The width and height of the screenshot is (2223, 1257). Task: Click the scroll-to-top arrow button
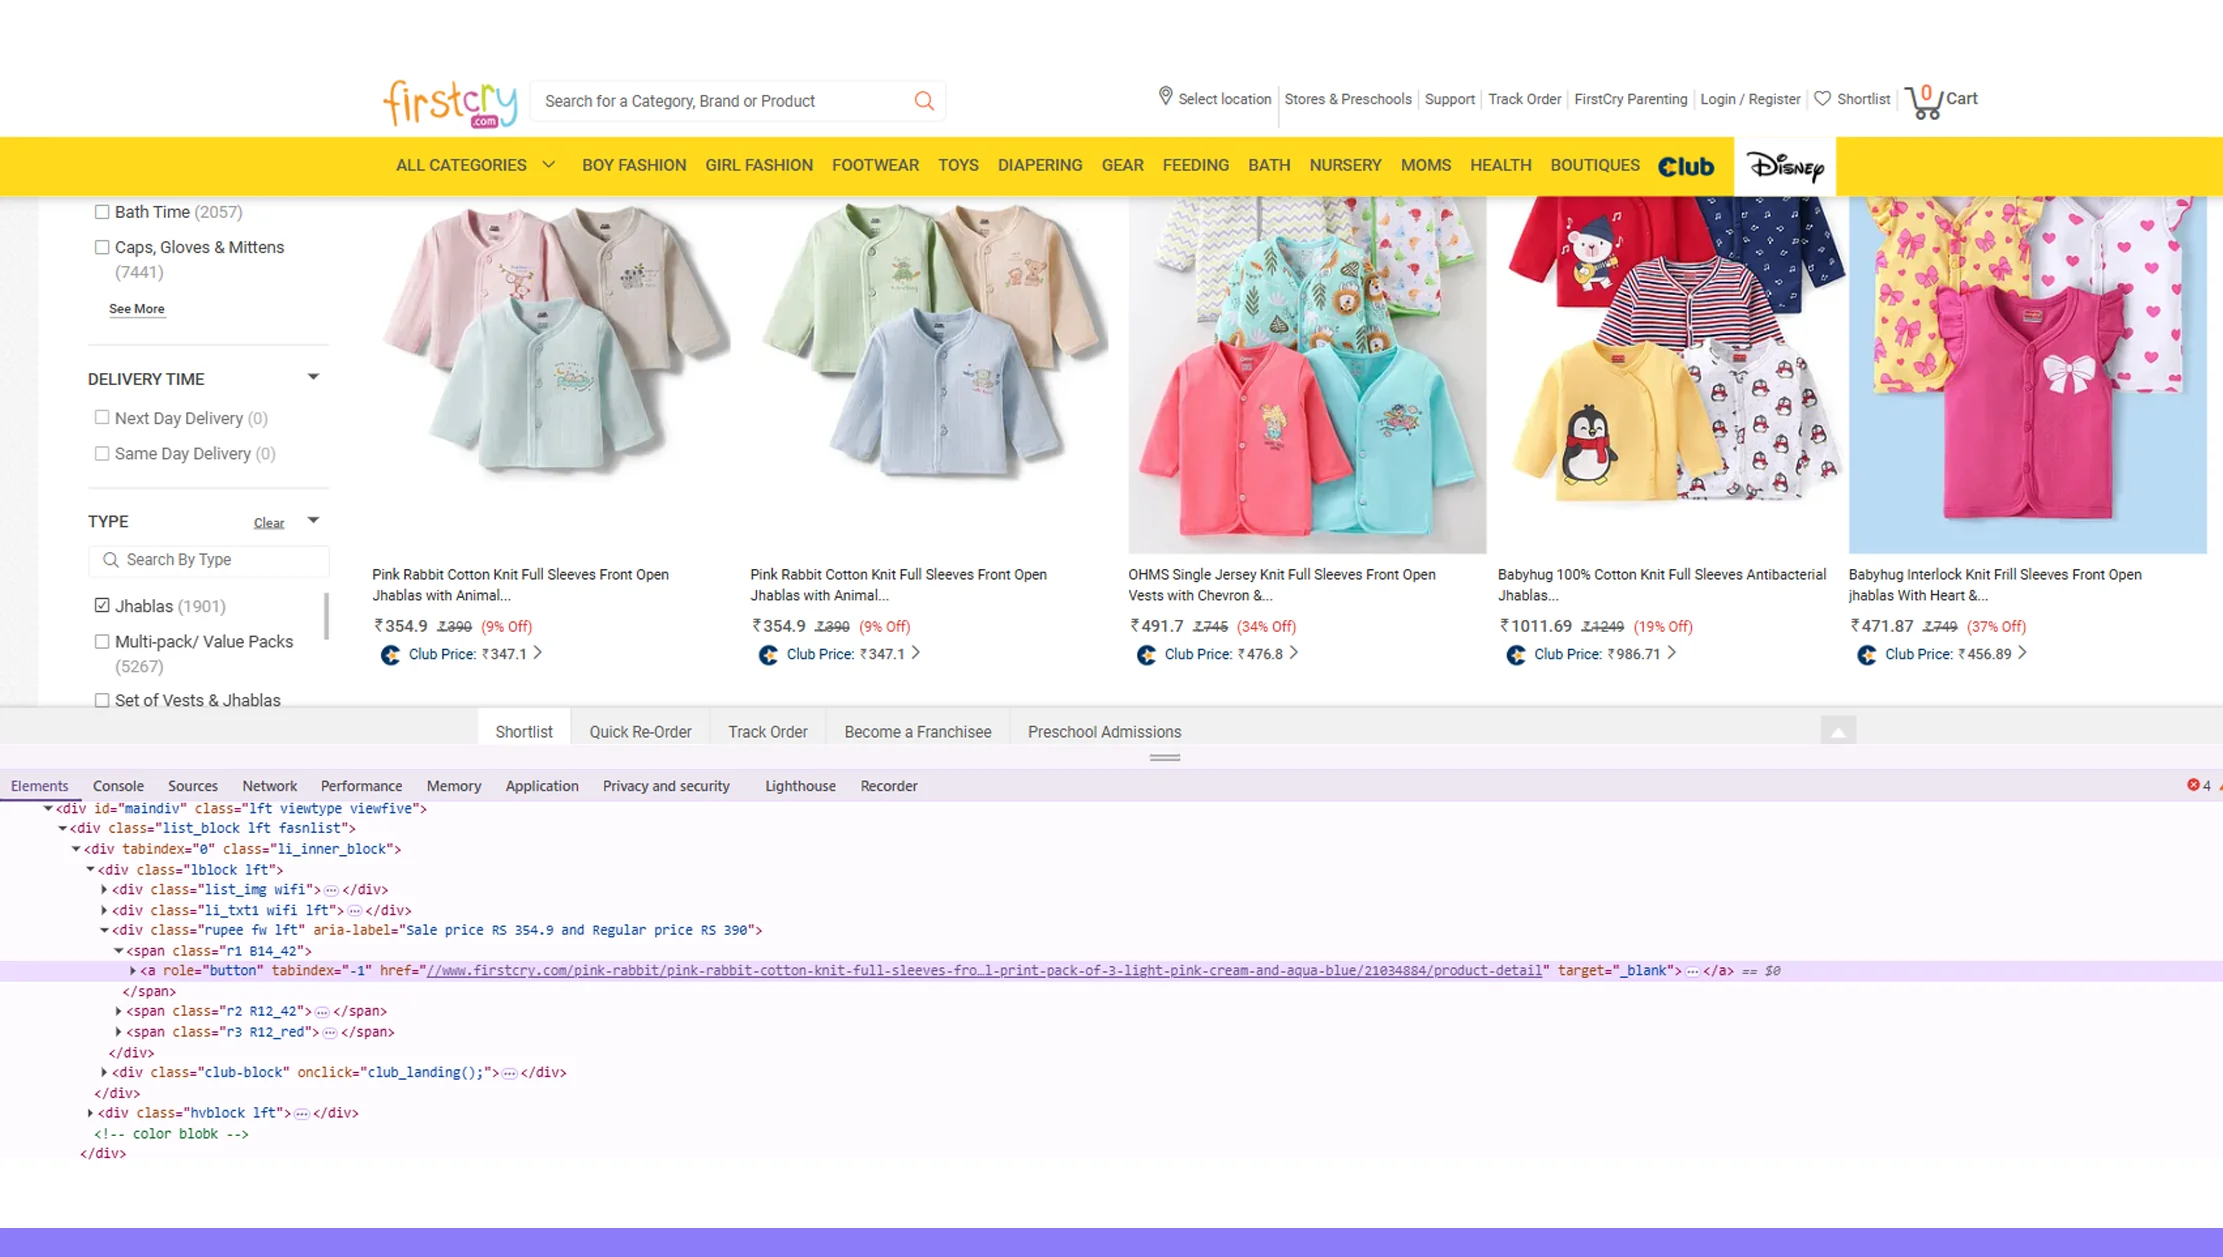(x=1837, y=732)
